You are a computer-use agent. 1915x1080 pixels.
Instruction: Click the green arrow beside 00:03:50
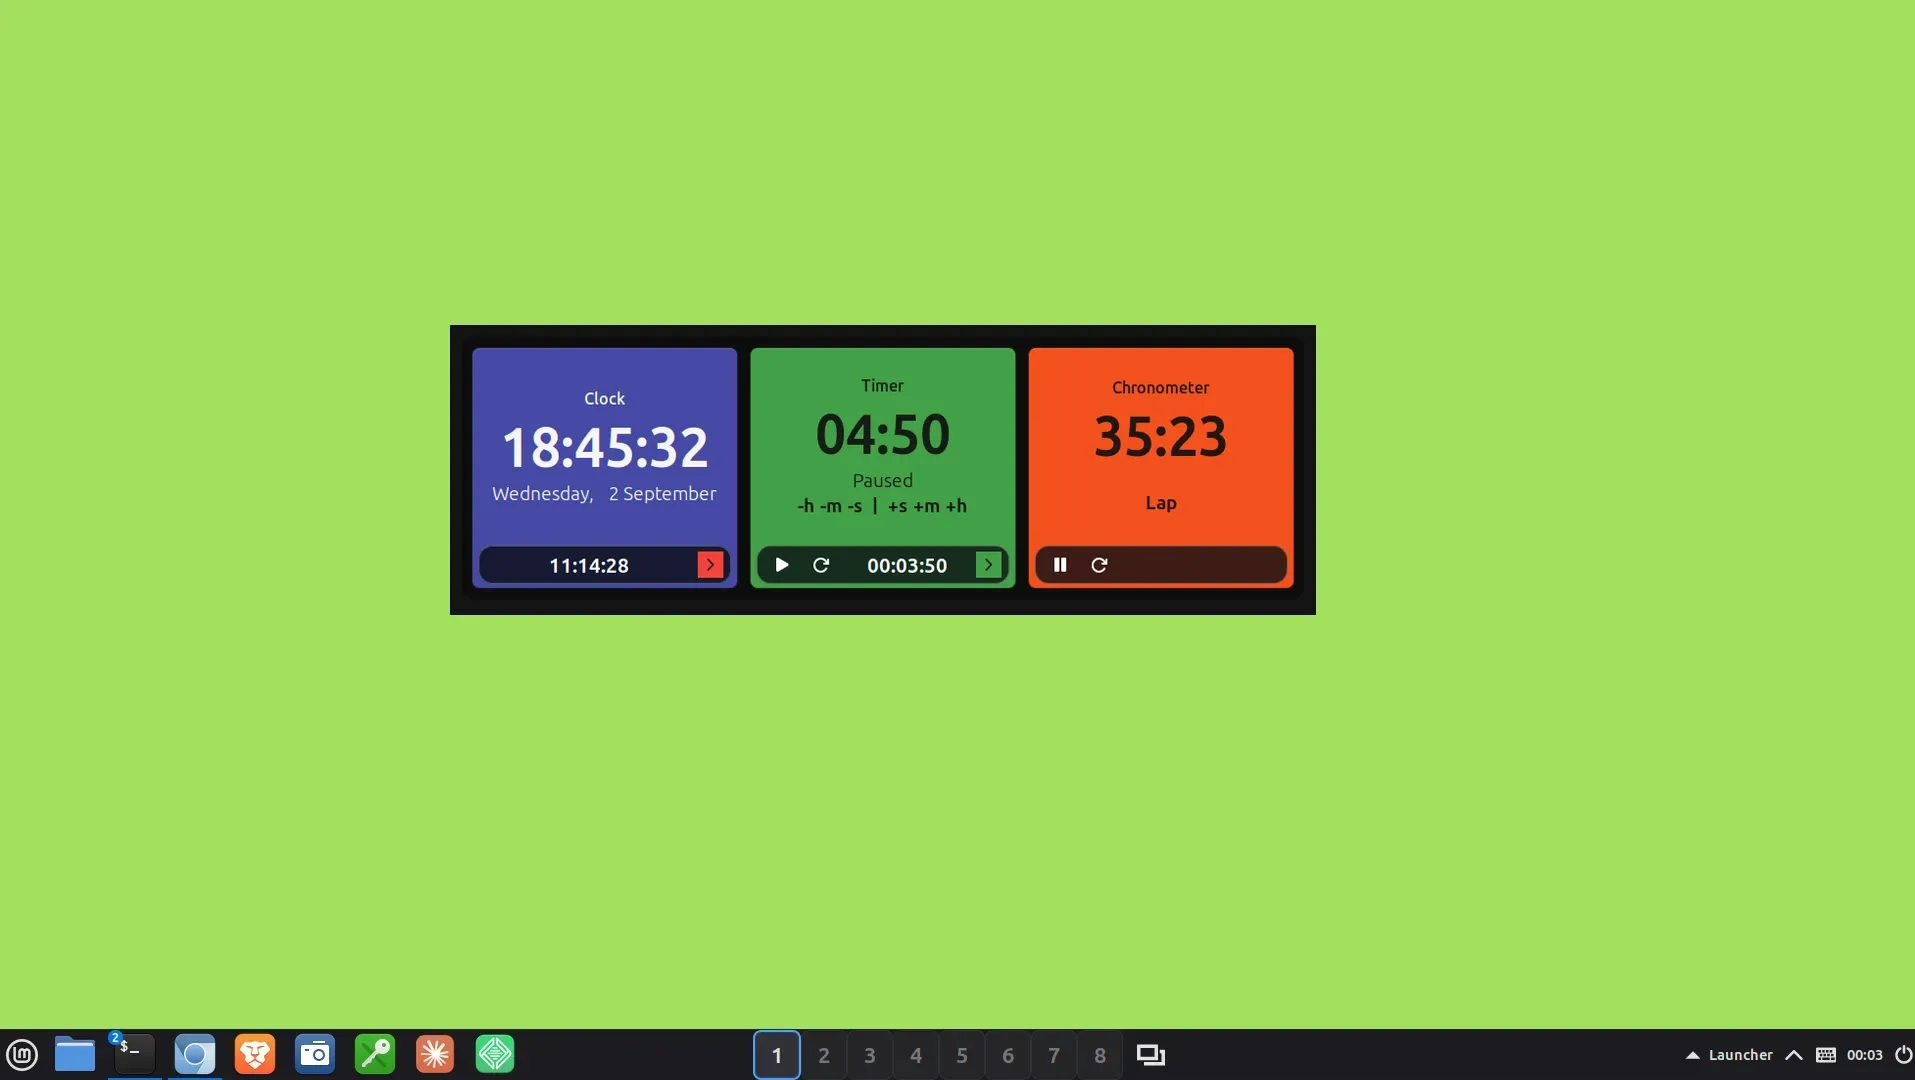(x=988, y=565)
